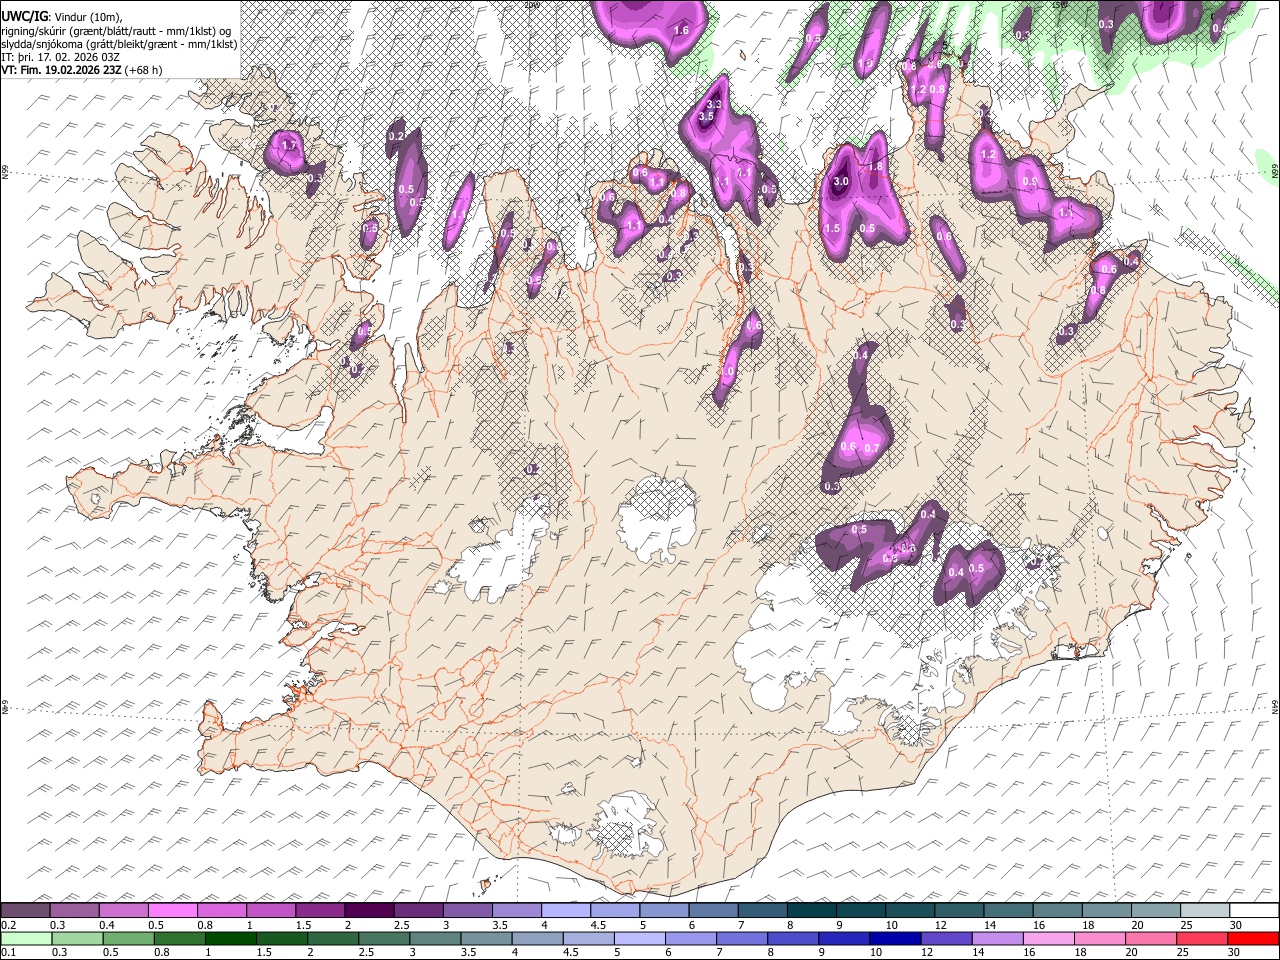Select the lower legend swatch labeled 25
Screen dimensions: 1280x960
1201,939
